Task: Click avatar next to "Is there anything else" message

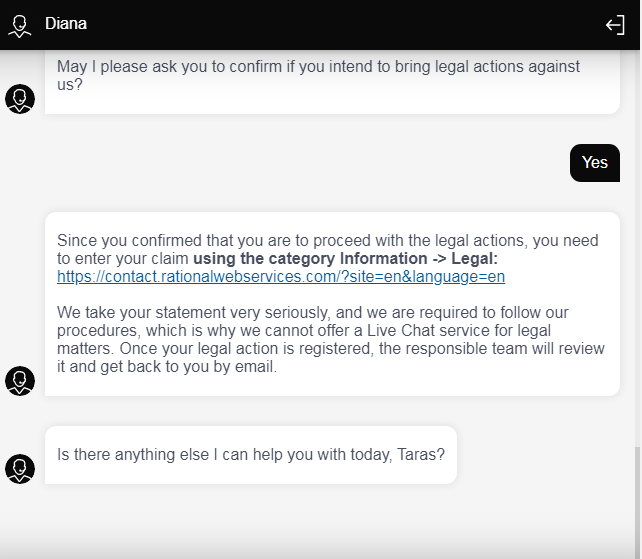Action: [x=20, y=469]
